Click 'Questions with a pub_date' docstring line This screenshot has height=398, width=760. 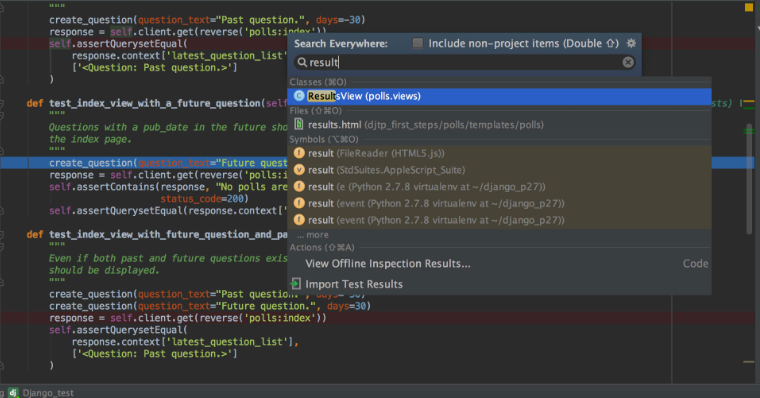pos(168,127)
